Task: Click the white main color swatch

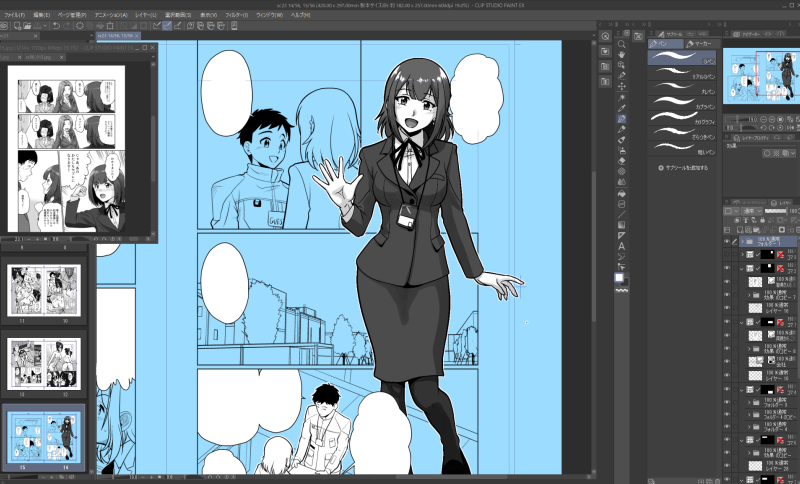Action: pos(619,277)
